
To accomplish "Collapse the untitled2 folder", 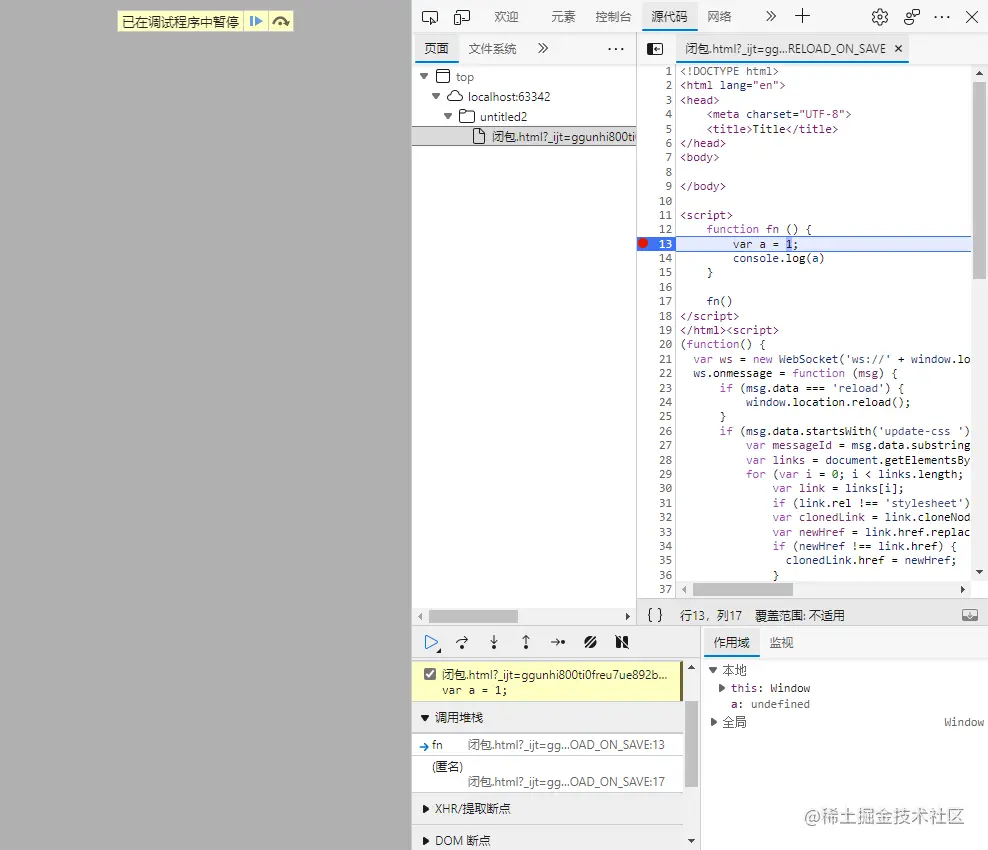I will [448, 117].
